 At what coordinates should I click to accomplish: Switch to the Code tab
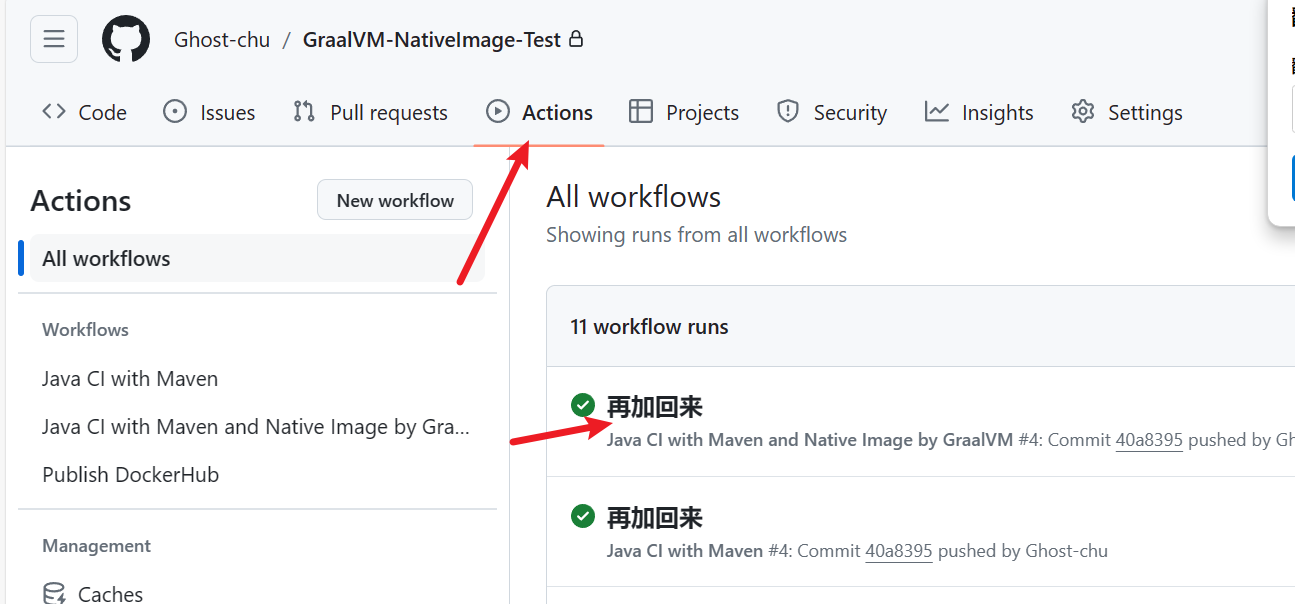click(84, 112)
